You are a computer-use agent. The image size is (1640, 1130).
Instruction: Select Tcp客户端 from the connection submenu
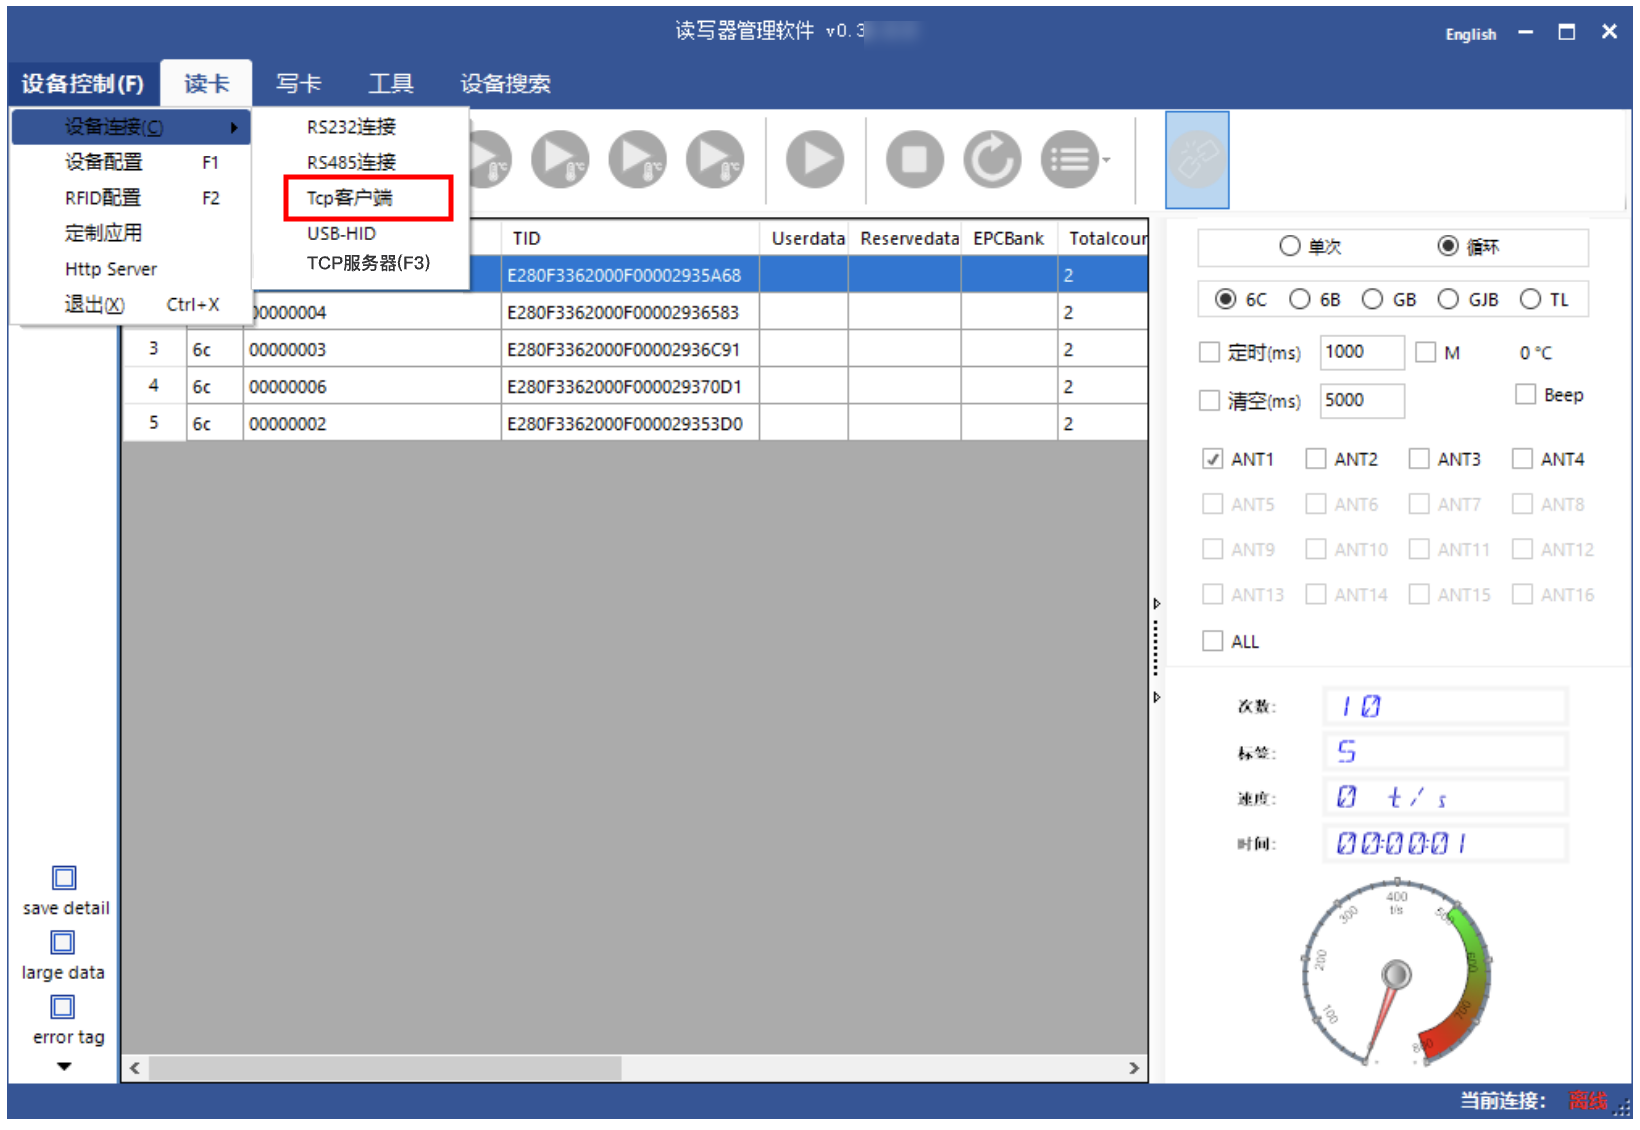coord(350,198)
